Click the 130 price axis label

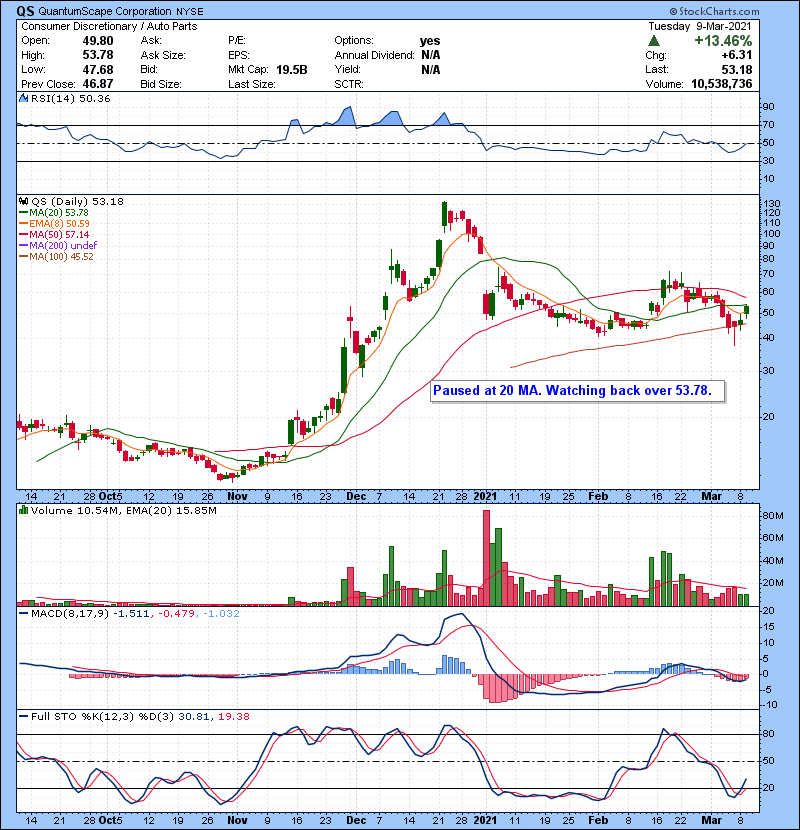(x=771, y=203)
